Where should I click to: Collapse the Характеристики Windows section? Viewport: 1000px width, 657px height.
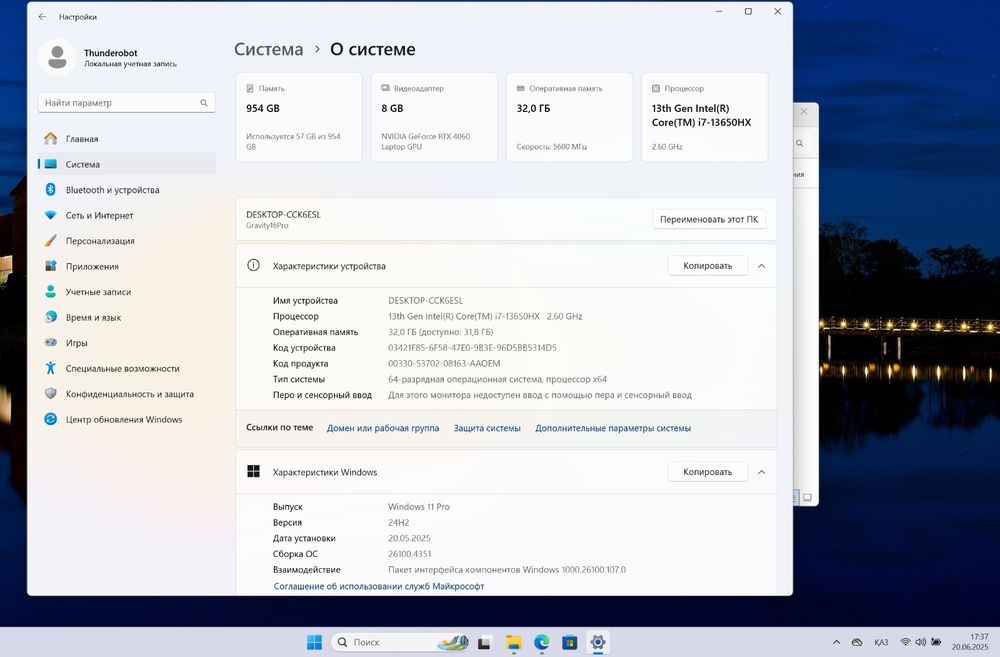761,472
